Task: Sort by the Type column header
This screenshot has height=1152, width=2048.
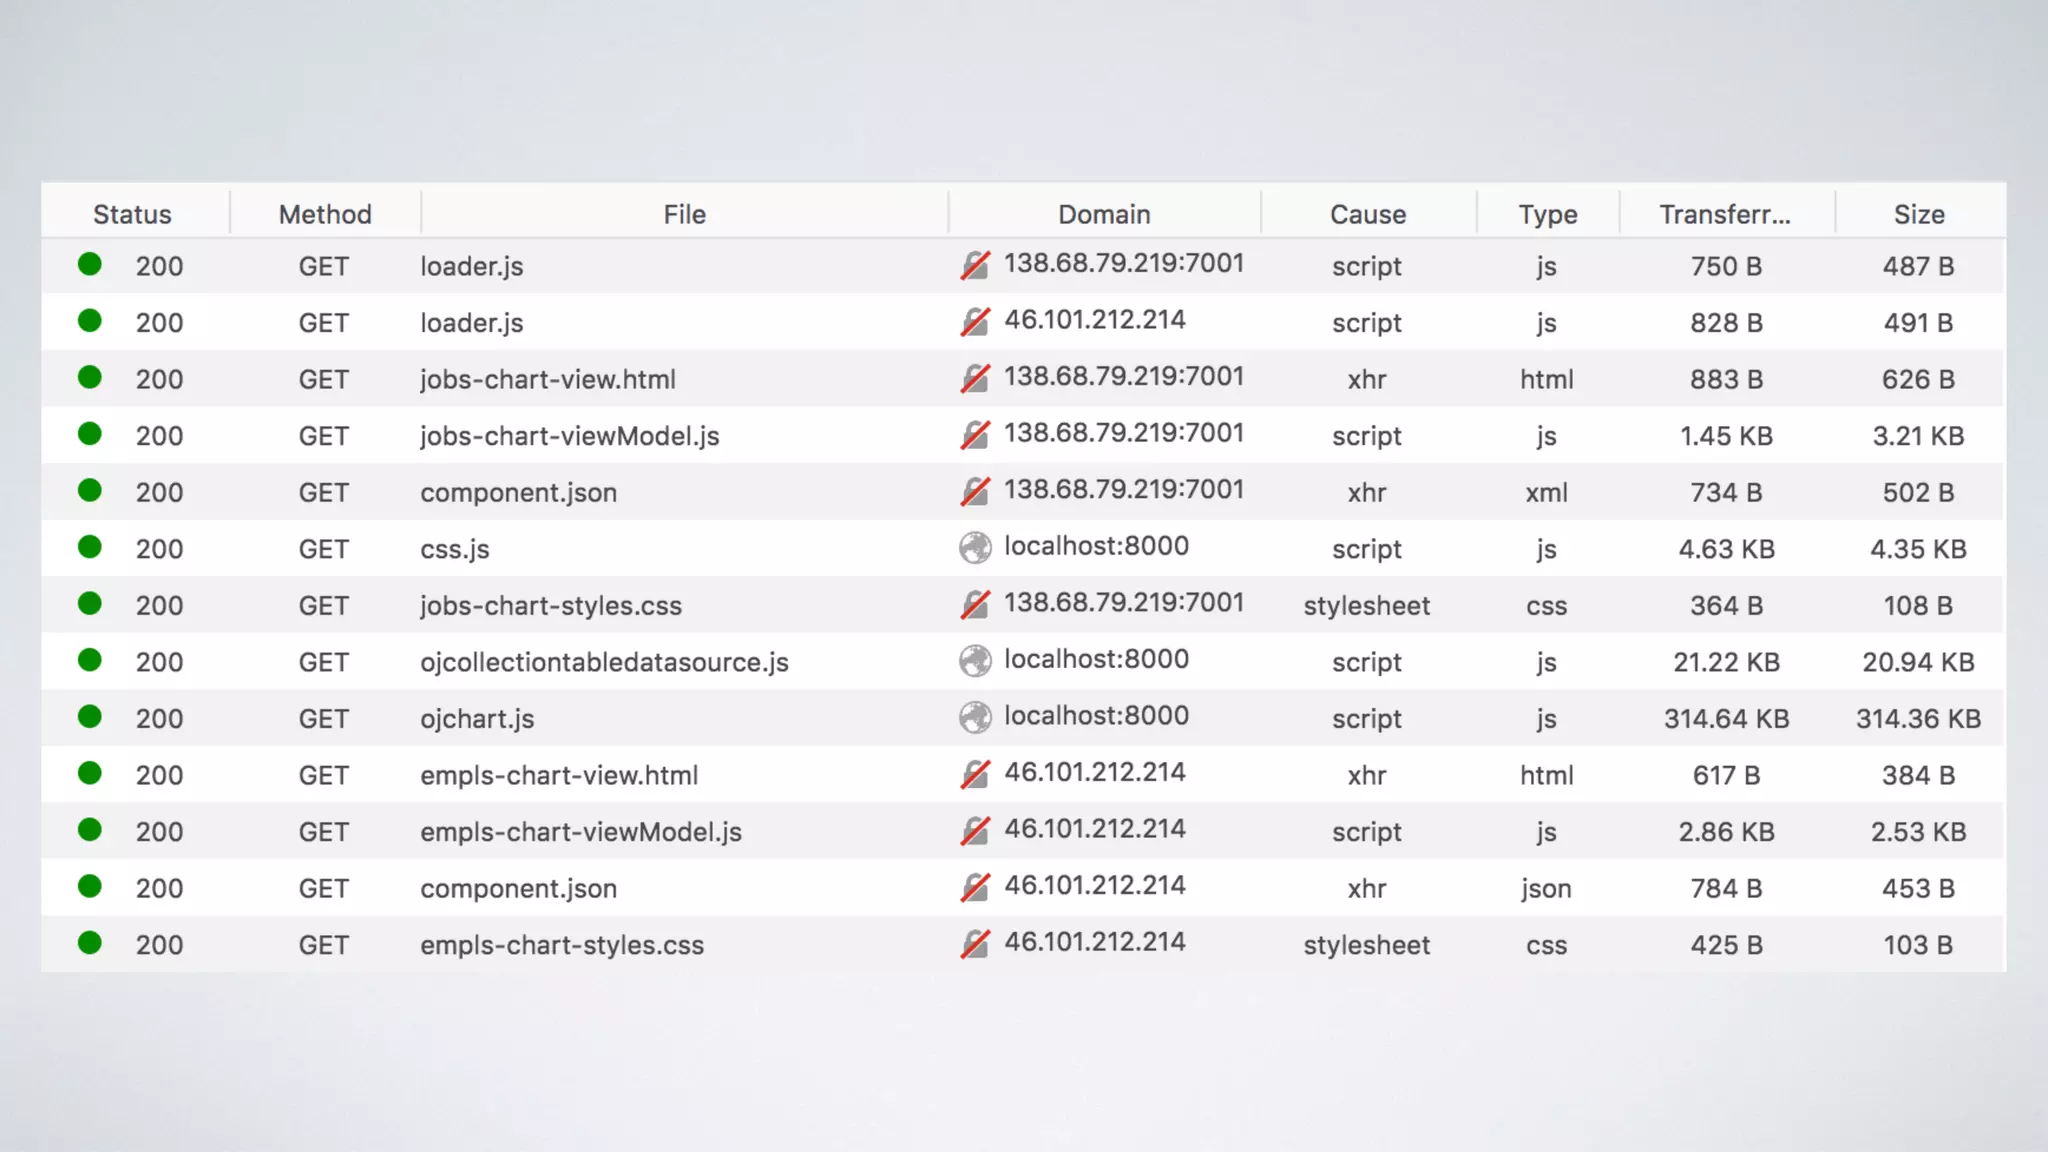Action: pyautogui.click(x=1547, y=214)
